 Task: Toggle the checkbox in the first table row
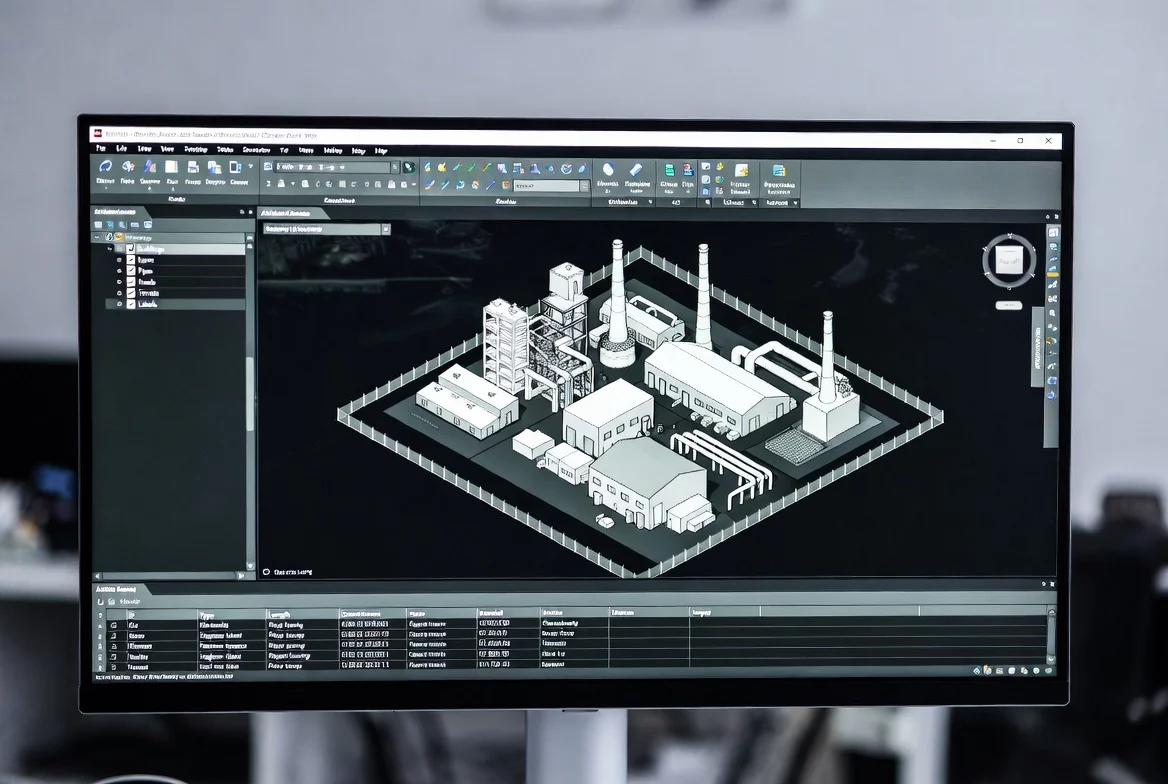click(114, 625)
